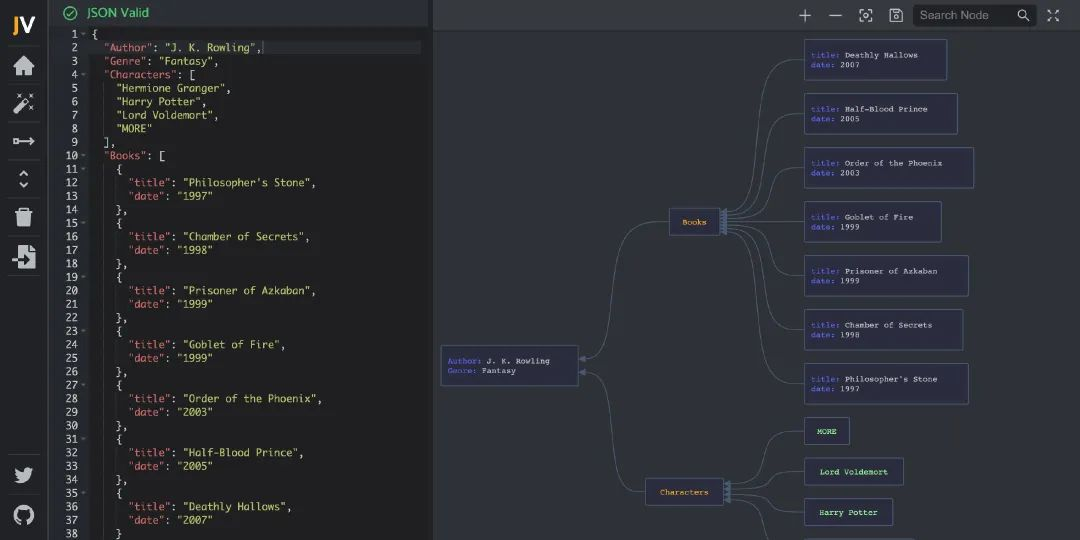Click "1997" date in the editor
Viewport: 1080px width, 540px height.
click(x=195, y=196)
